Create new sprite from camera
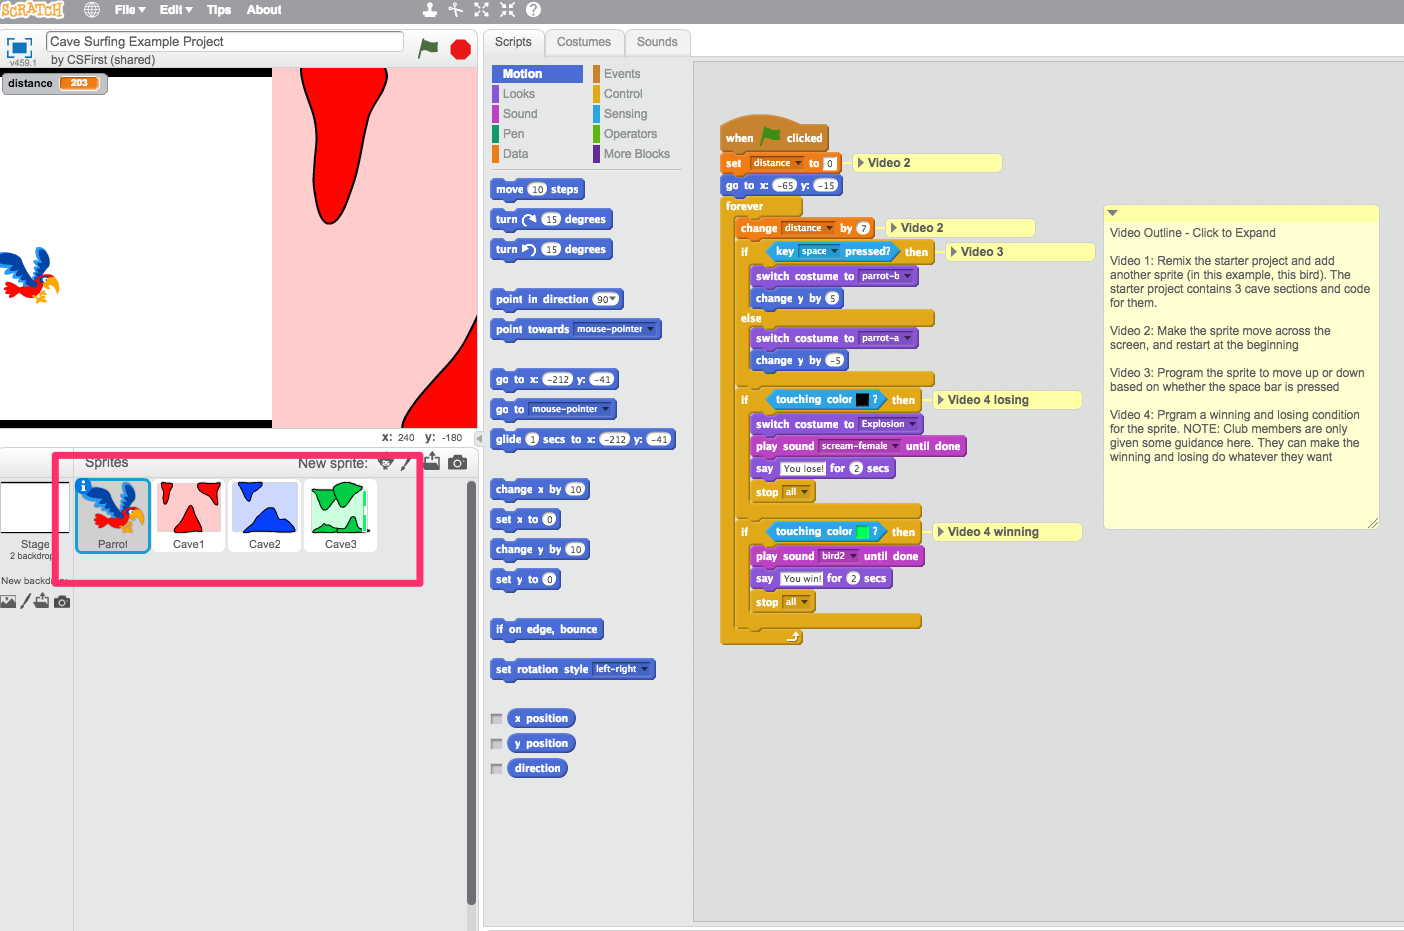Image resolution: width=1404 pixels, height=931 pixels. (x=458, y=462)
